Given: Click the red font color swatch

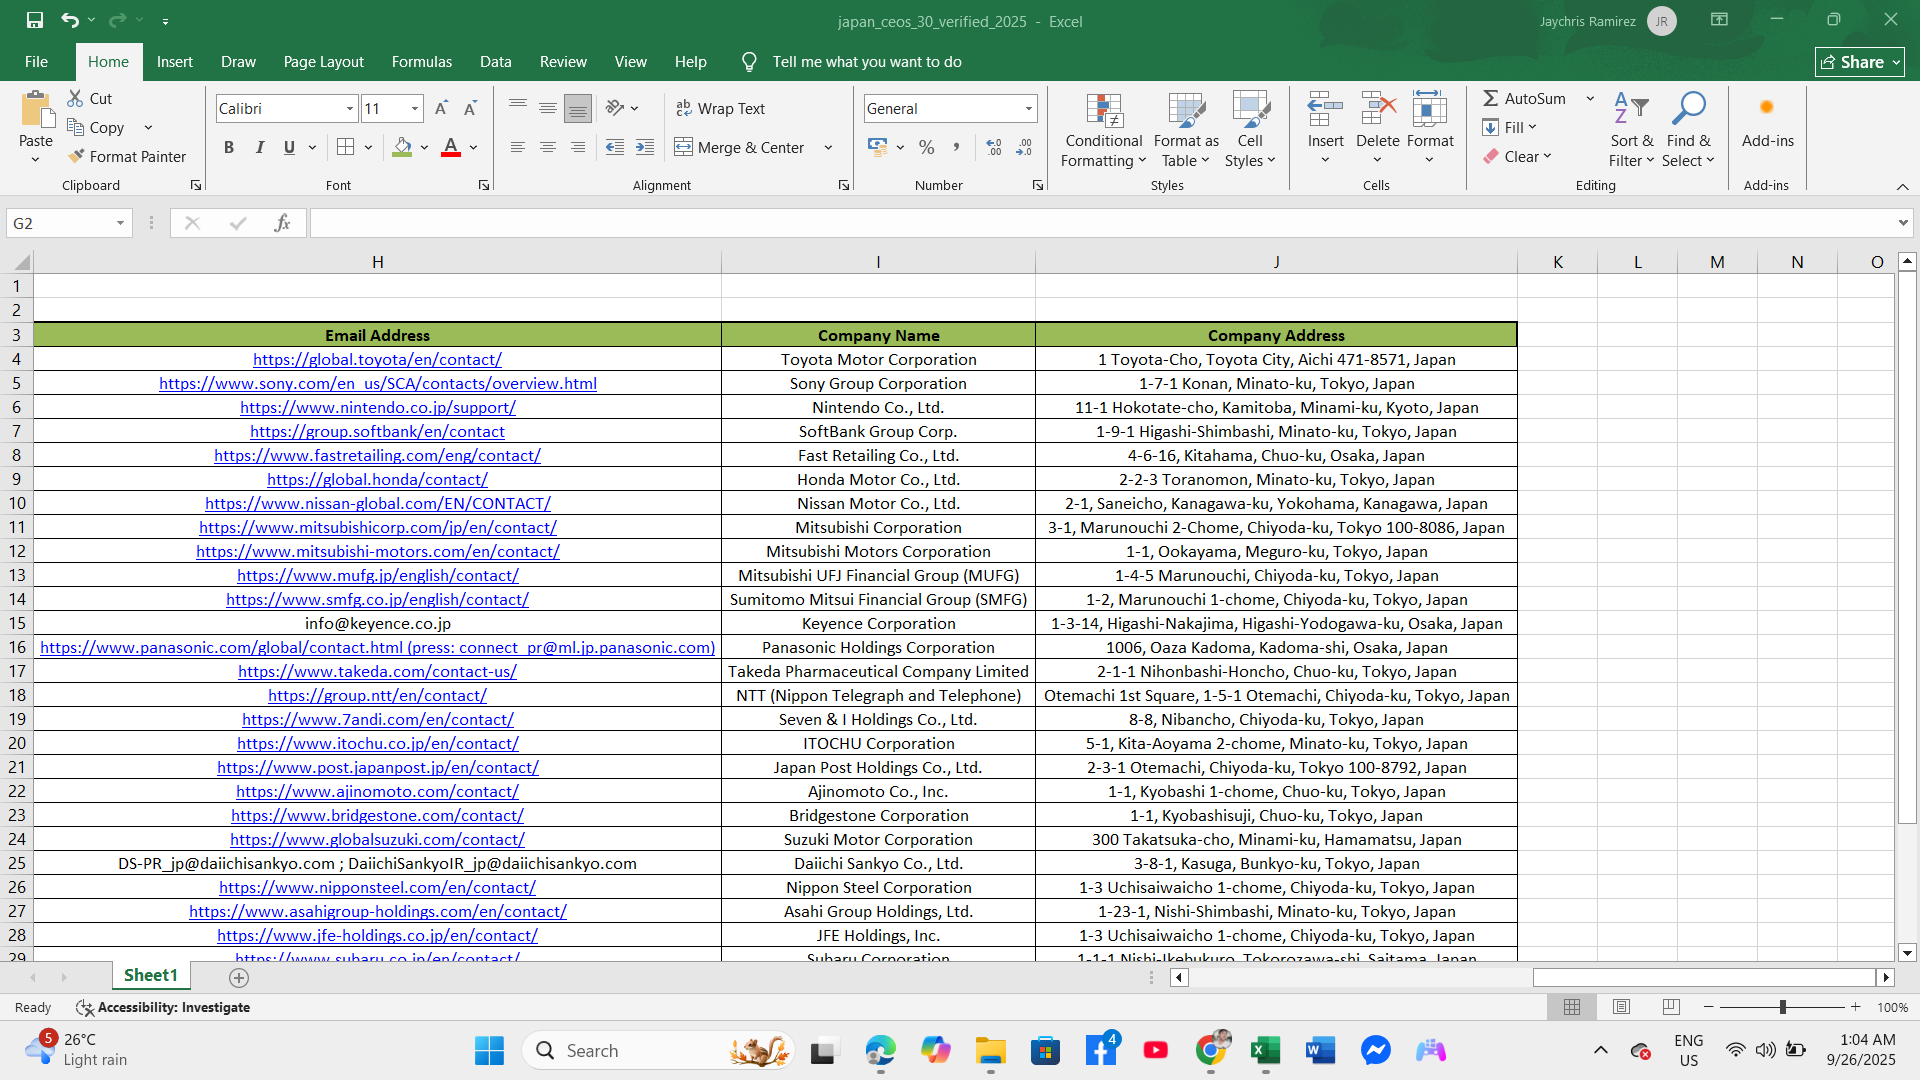Looking at the screenshot, I should click(x=451, y=147).
